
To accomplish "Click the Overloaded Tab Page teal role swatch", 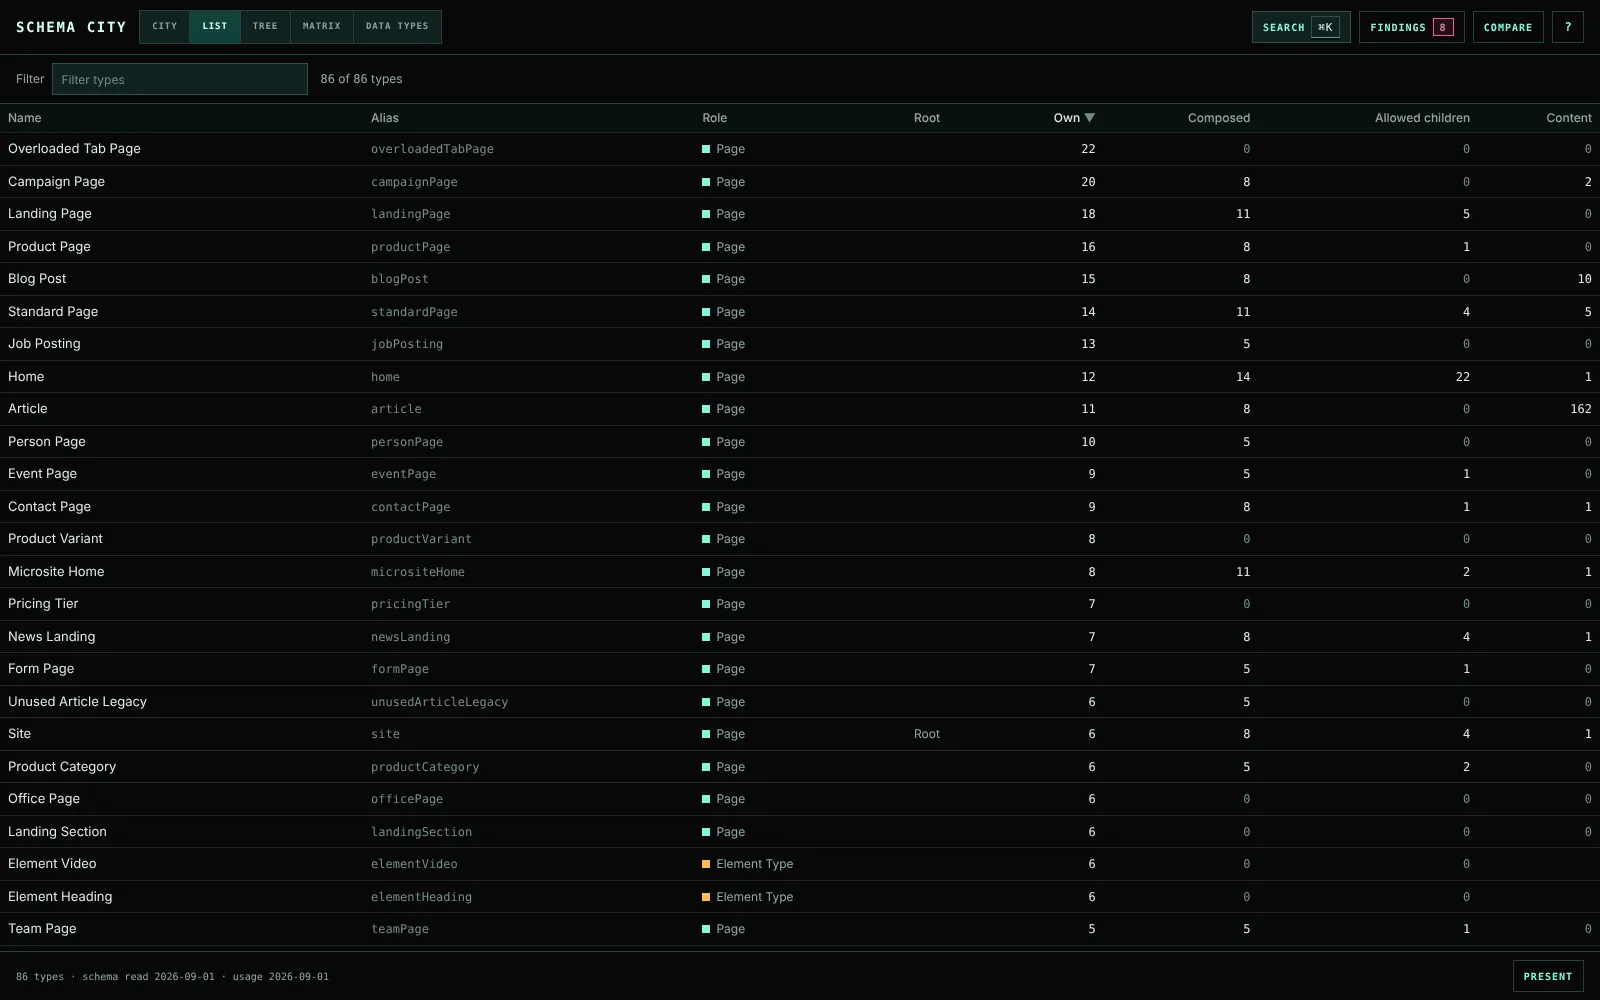I will click(706, 149).
